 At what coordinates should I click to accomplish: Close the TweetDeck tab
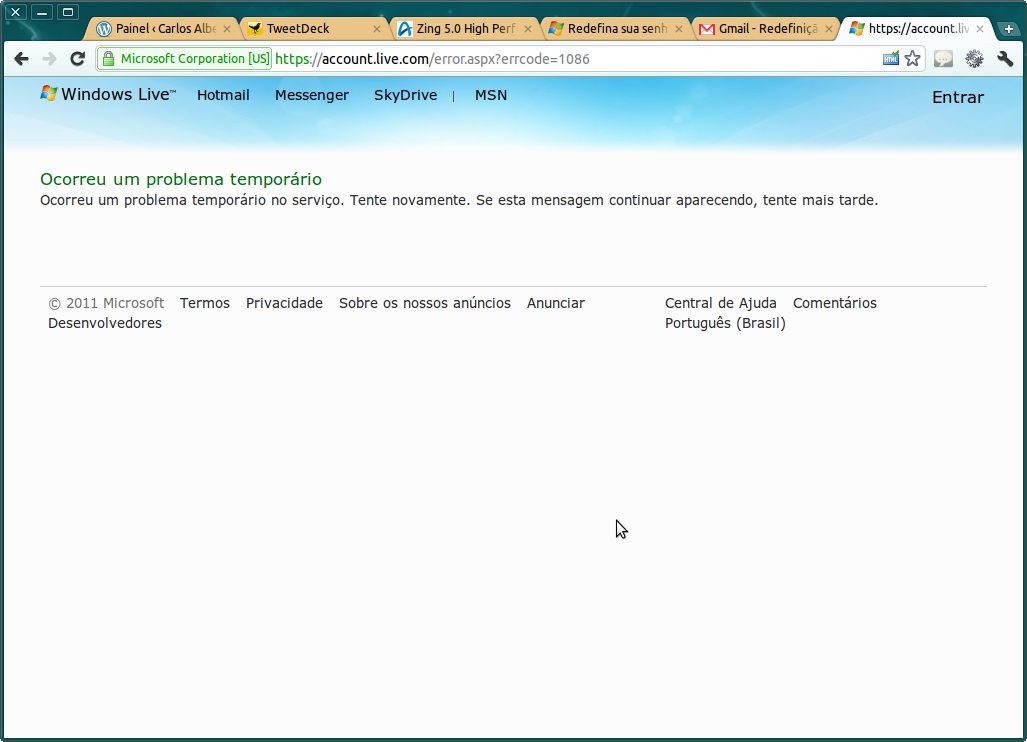coord(377,29)
